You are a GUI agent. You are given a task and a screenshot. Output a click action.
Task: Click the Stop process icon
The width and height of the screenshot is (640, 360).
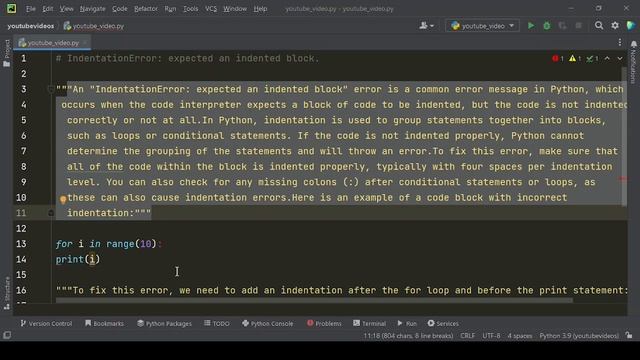click(x=578, y=26)
